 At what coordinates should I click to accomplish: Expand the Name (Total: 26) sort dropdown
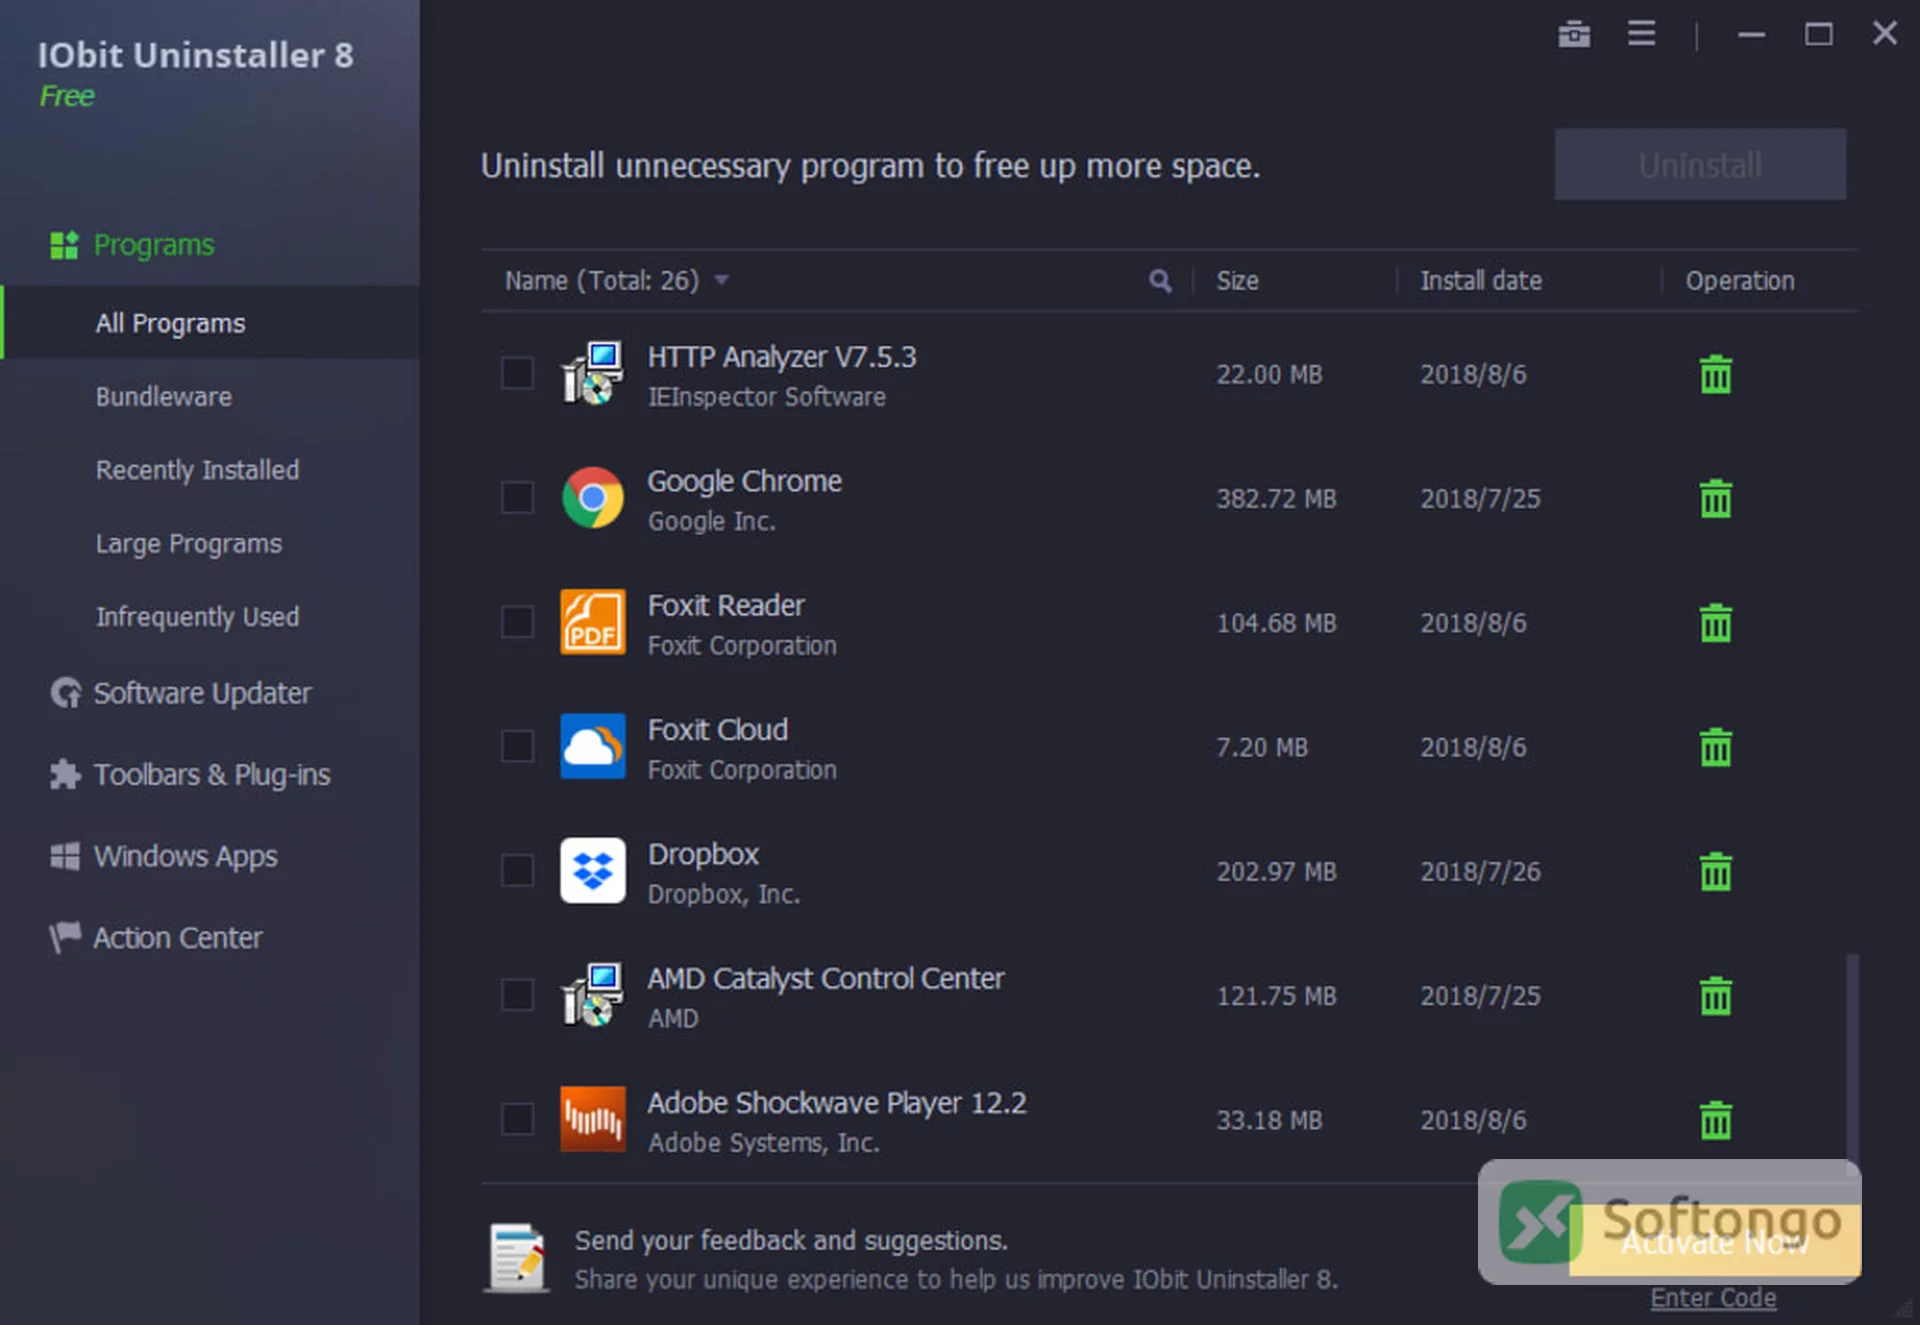tap(721, 281)
